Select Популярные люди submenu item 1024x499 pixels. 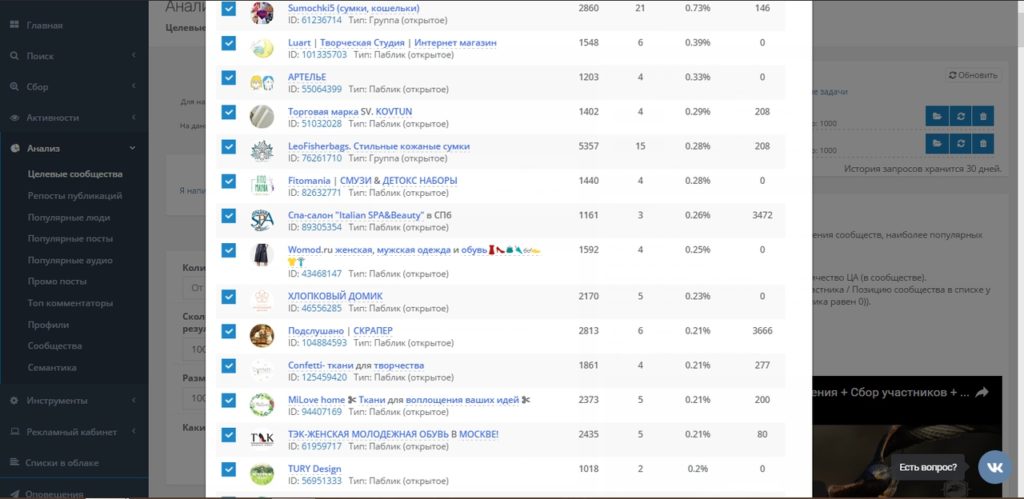(69, 217)
